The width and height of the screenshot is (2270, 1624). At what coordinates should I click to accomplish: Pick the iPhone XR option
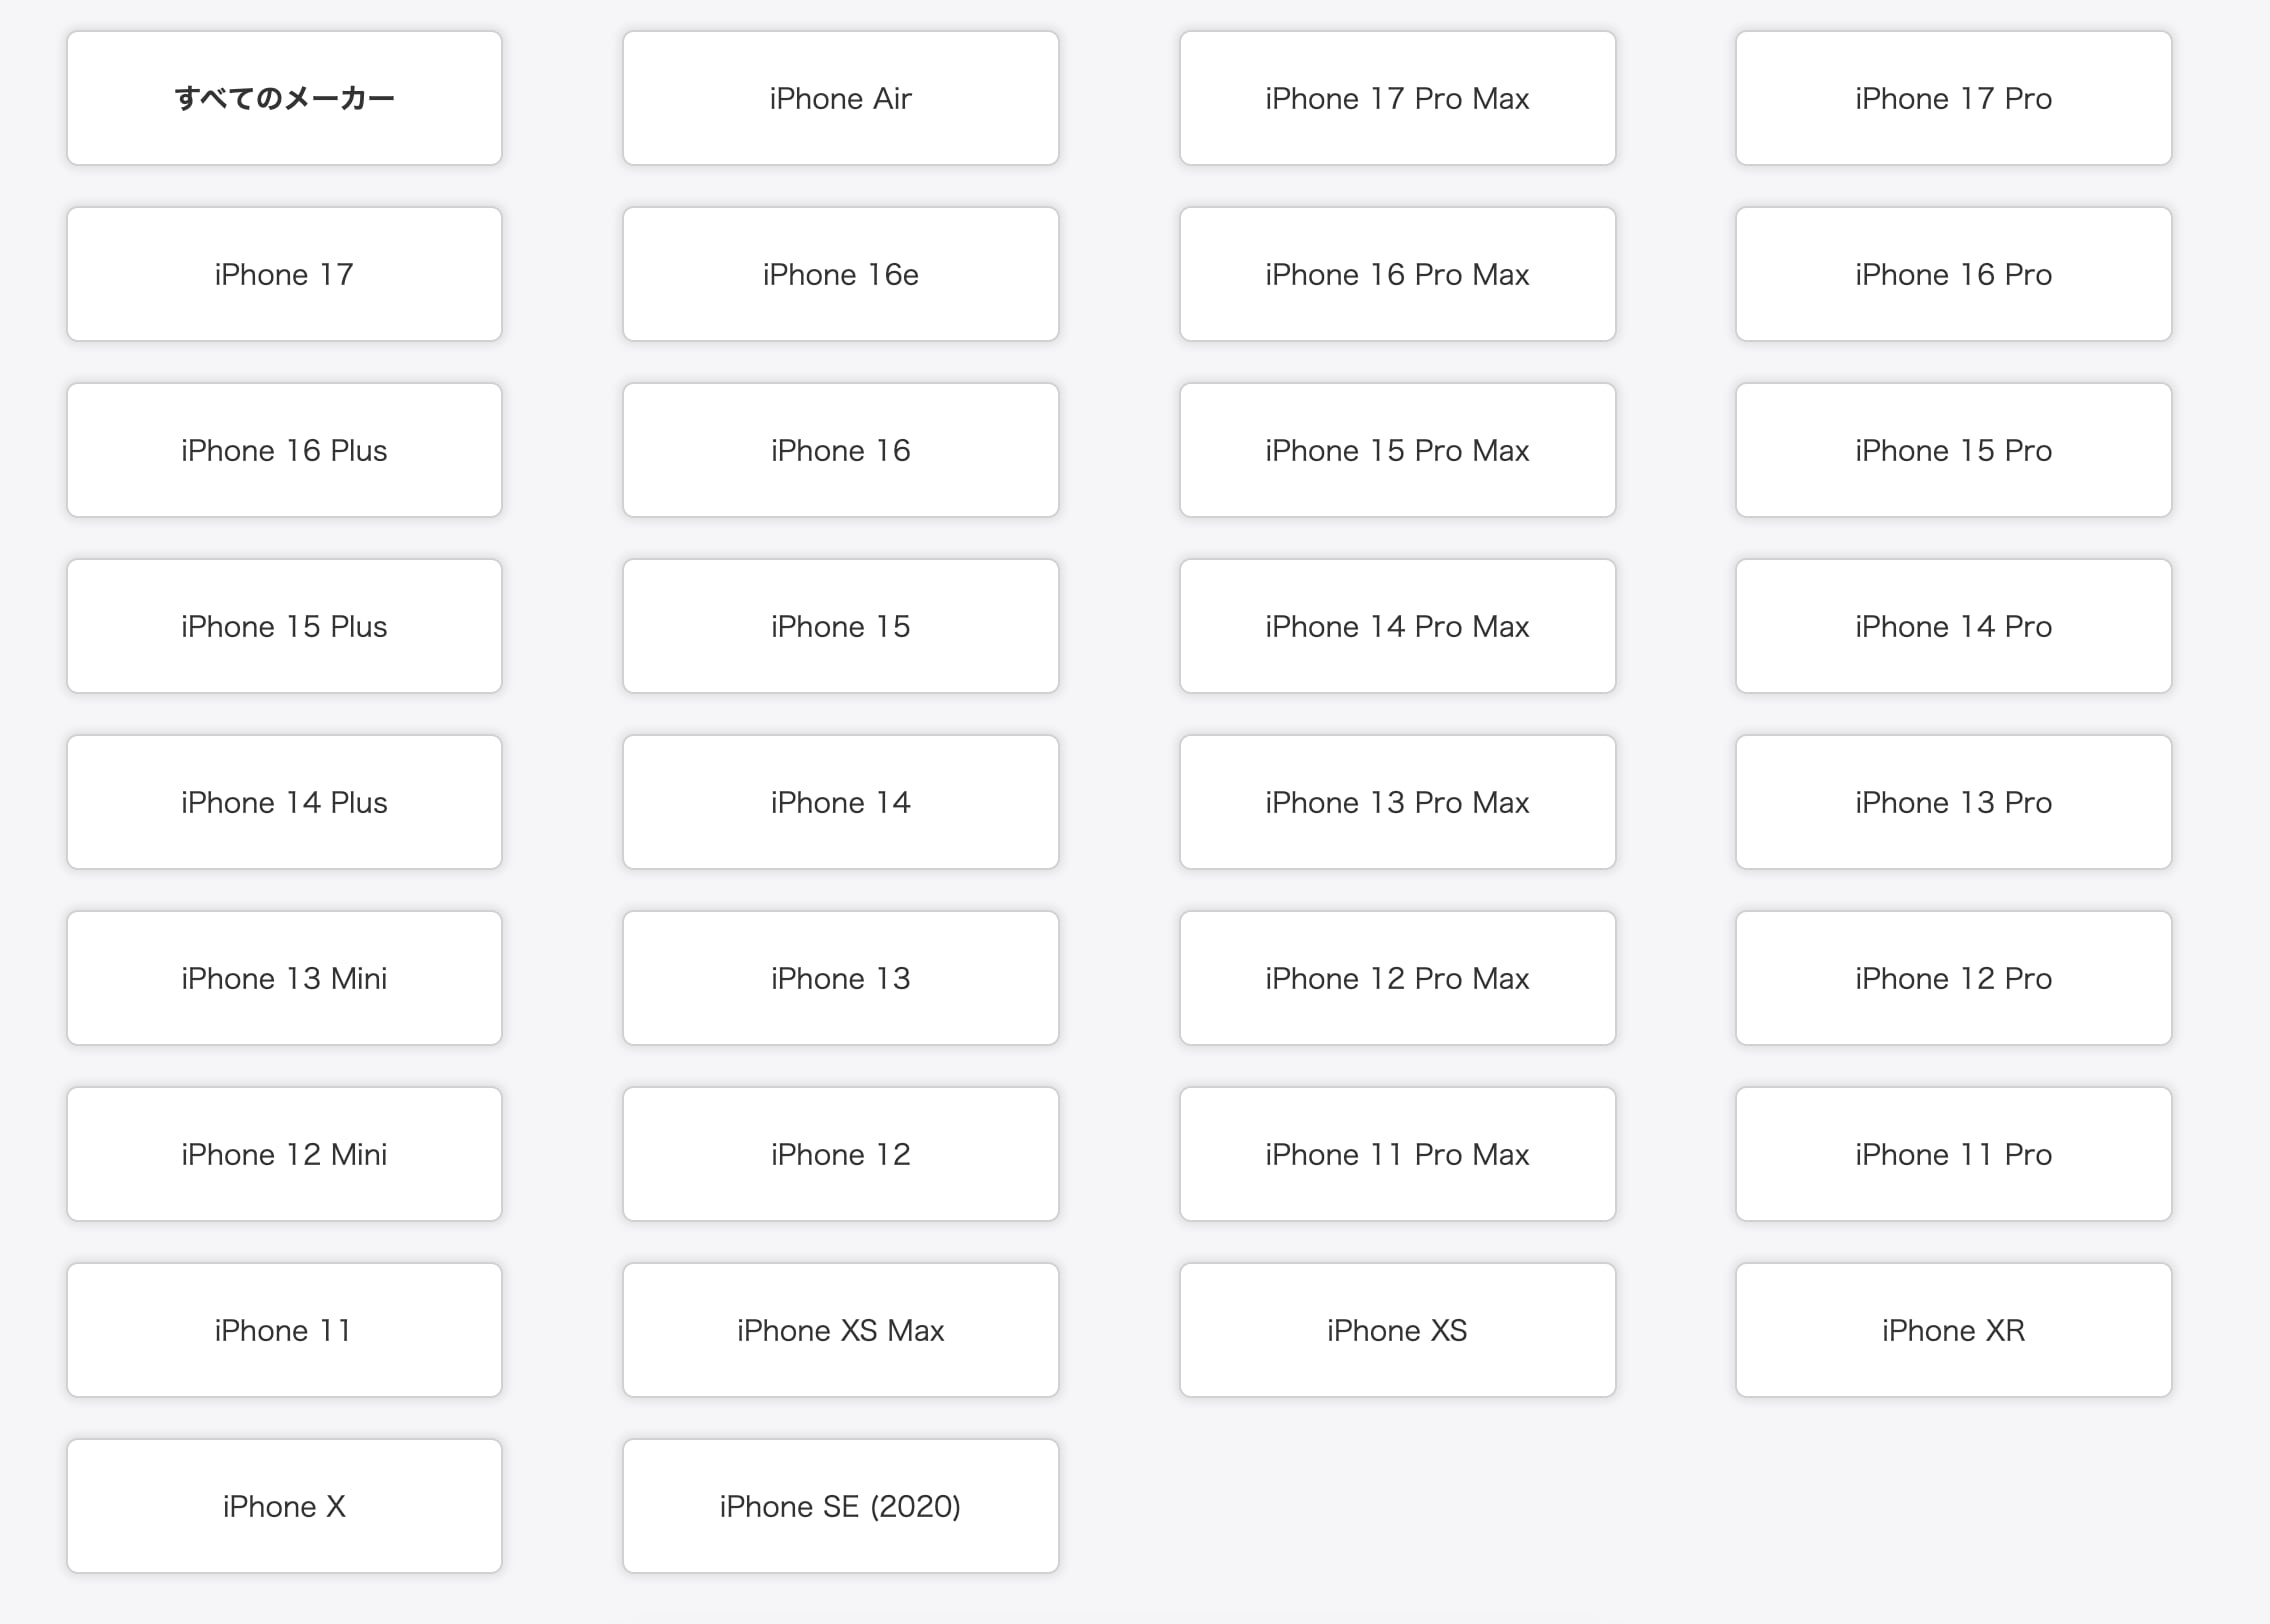pos(1953,1330)
